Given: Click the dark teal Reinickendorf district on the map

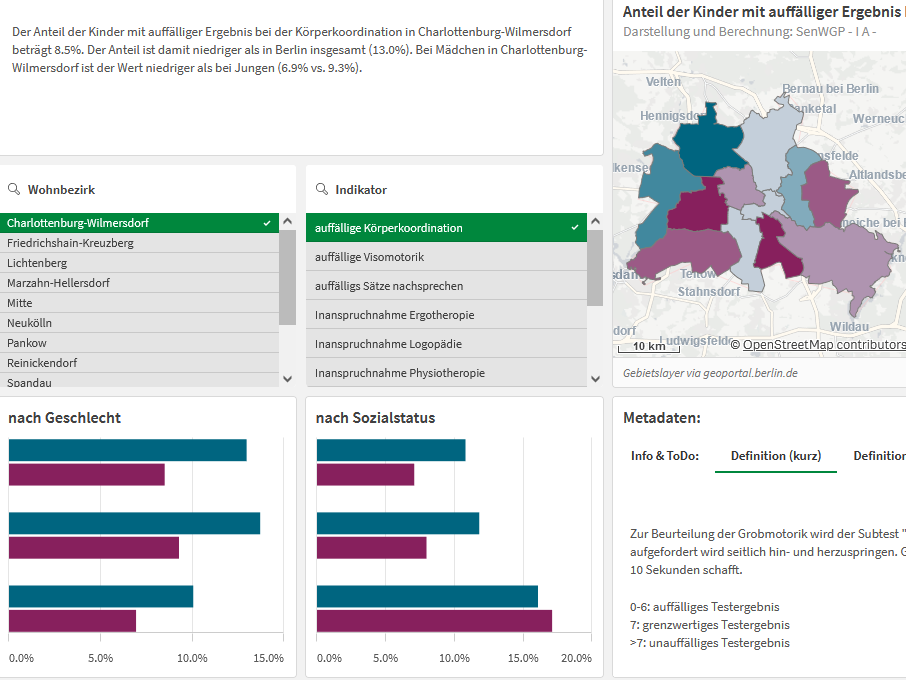Looking at the screenshot, I should click(707, 144).
